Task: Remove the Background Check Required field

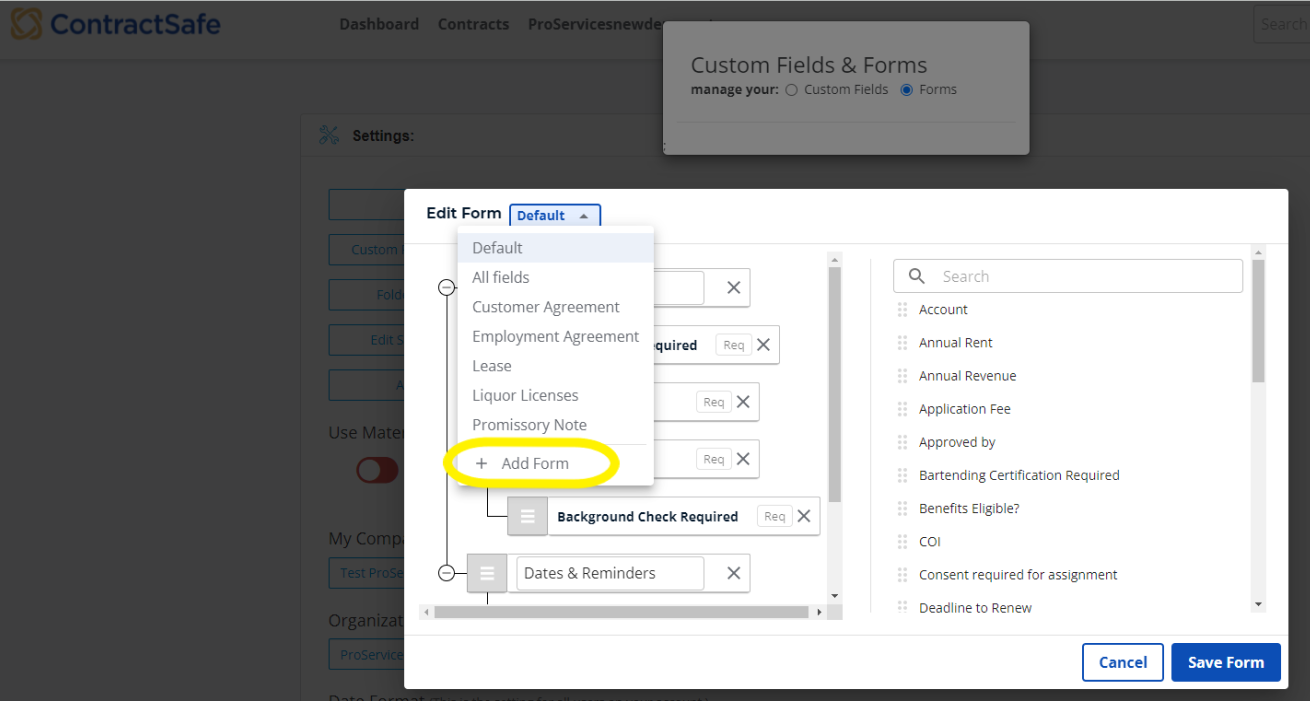Action: click(803, 516)
